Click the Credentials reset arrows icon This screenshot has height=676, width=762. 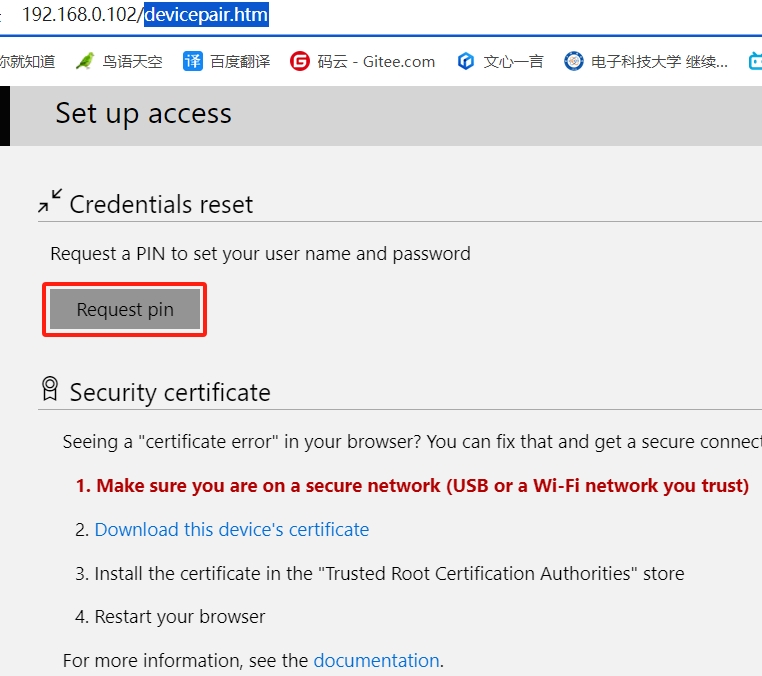point(50,201)
